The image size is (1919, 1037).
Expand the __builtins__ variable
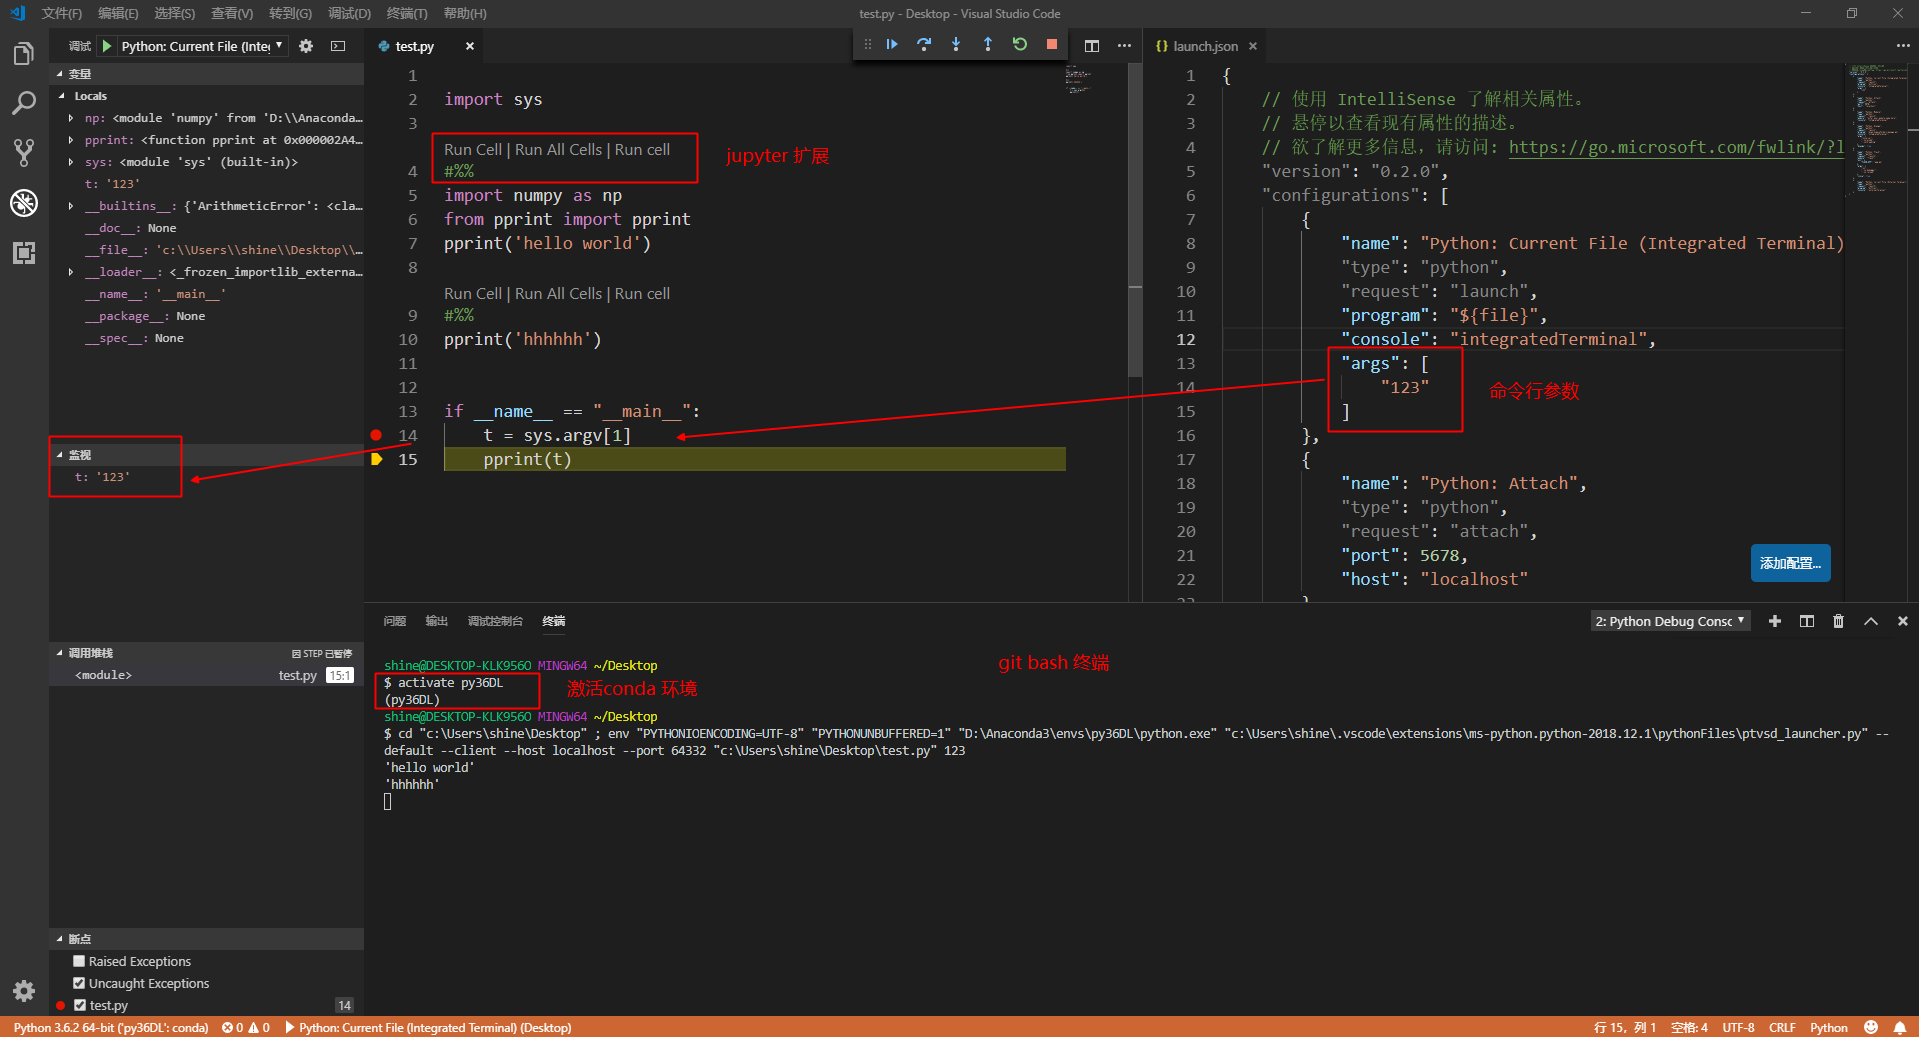tap(70, 206)
